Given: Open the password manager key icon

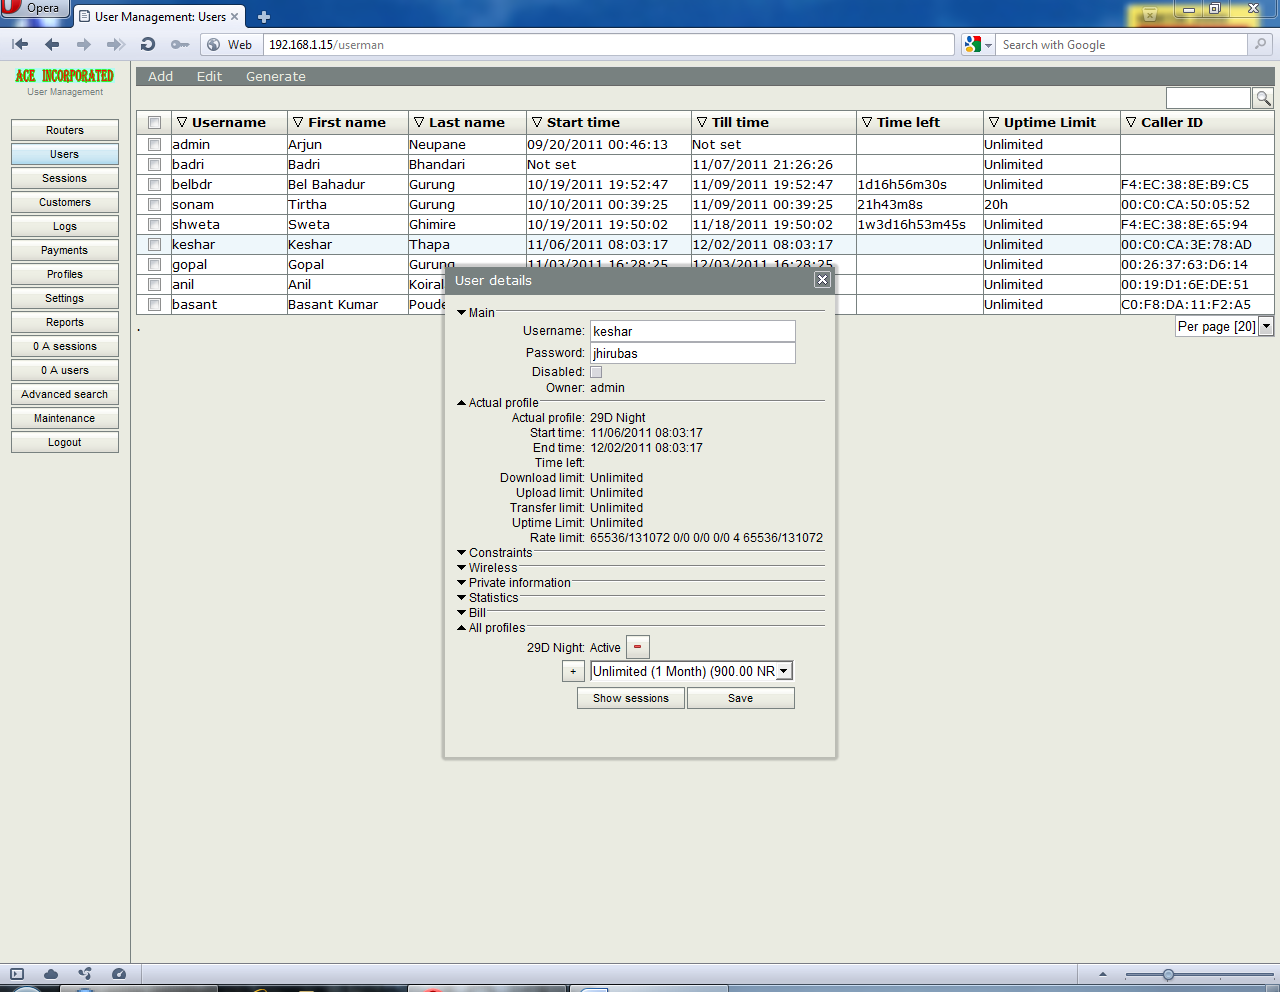Looking at the screenshot, I should tap(180, 44).
